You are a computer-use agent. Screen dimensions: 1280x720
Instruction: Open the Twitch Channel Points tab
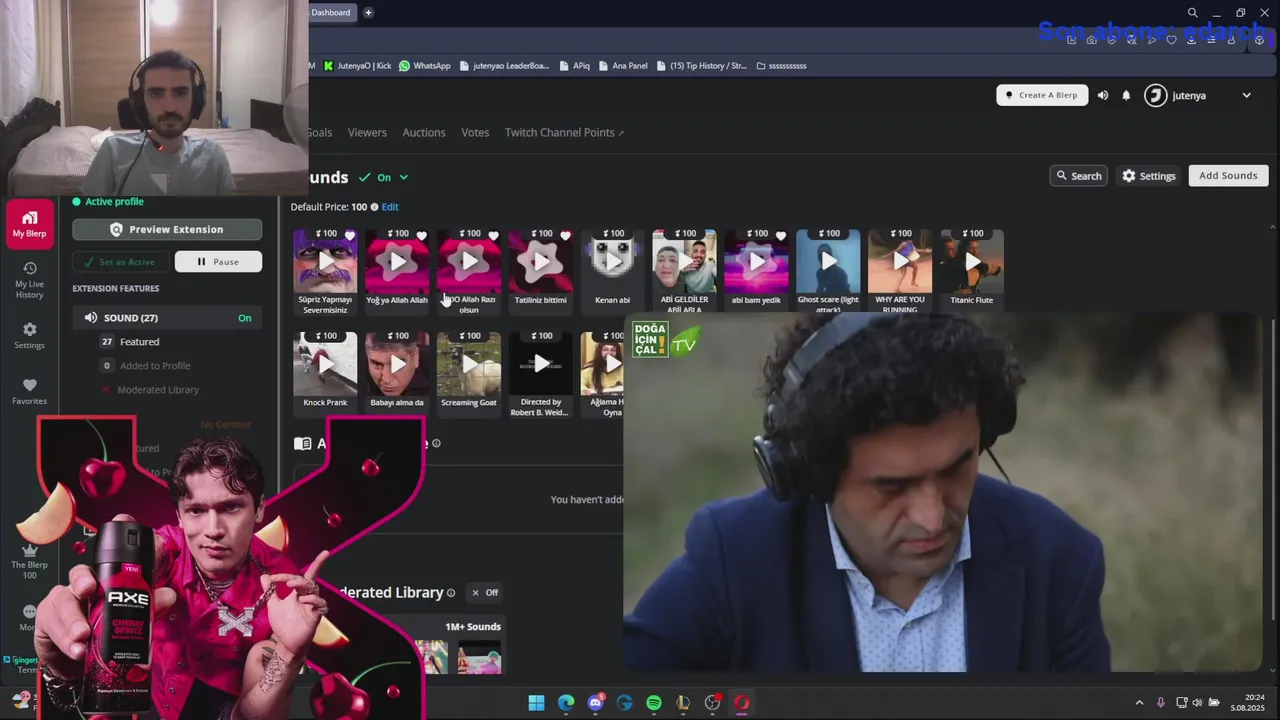[x=564, y=132]
